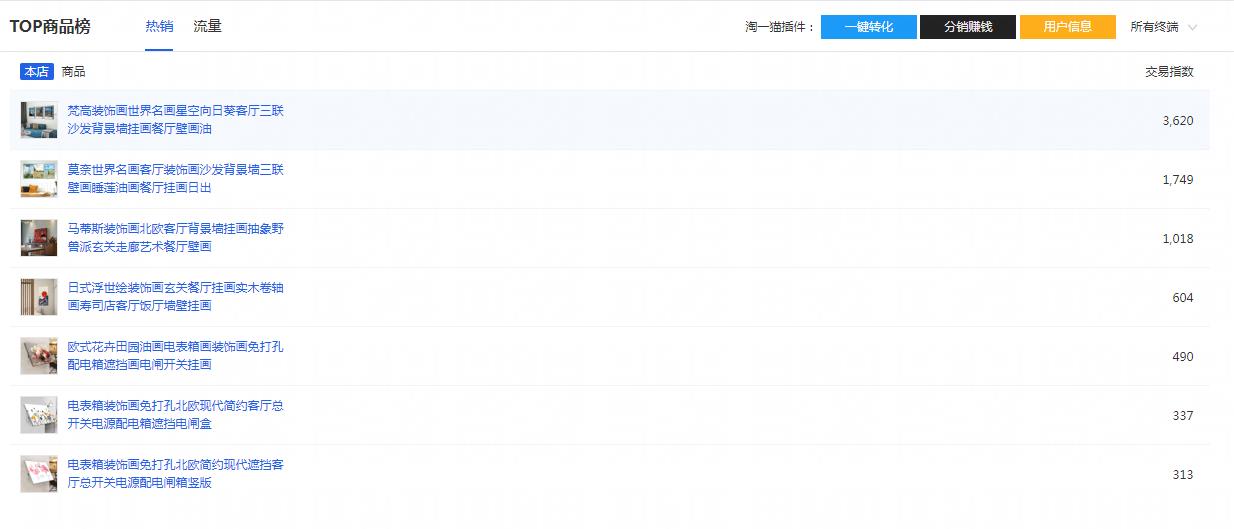The height and width of the screenshot is (529, 1234).
Task: Switch to the 流量 tab
Action: tap(207, 26)
